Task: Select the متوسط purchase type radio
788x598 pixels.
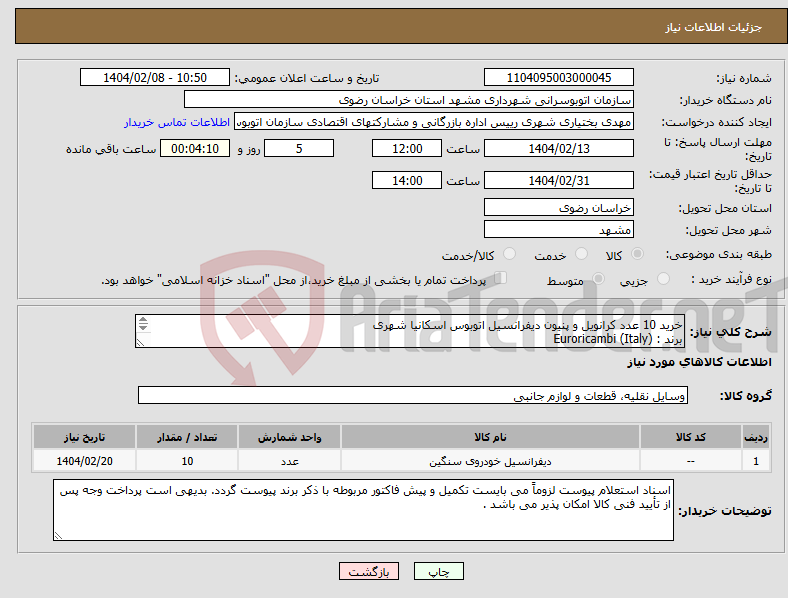Action: (598, 279)
